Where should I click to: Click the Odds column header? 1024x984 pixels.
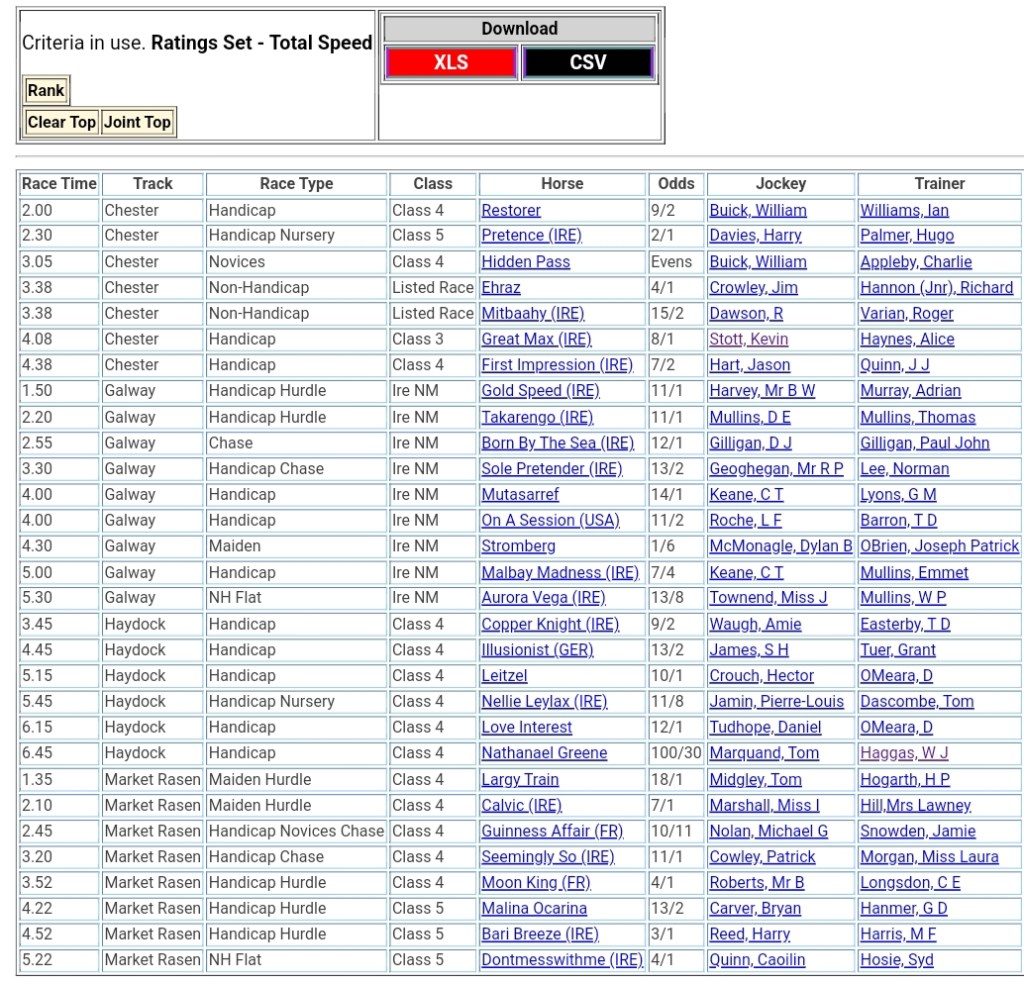pos(676,184)
